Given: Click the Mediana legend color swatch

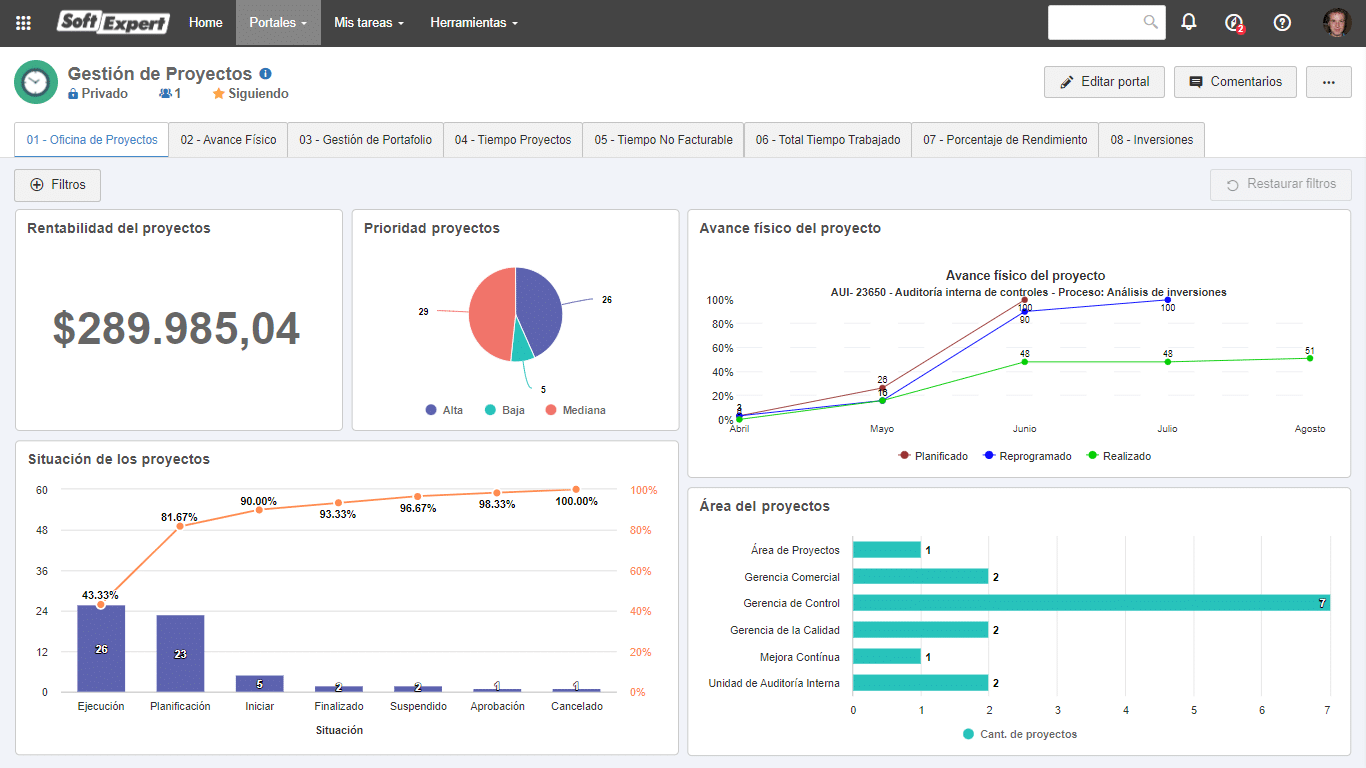Looking at the screenshot, I should click(x=551, y=410).
